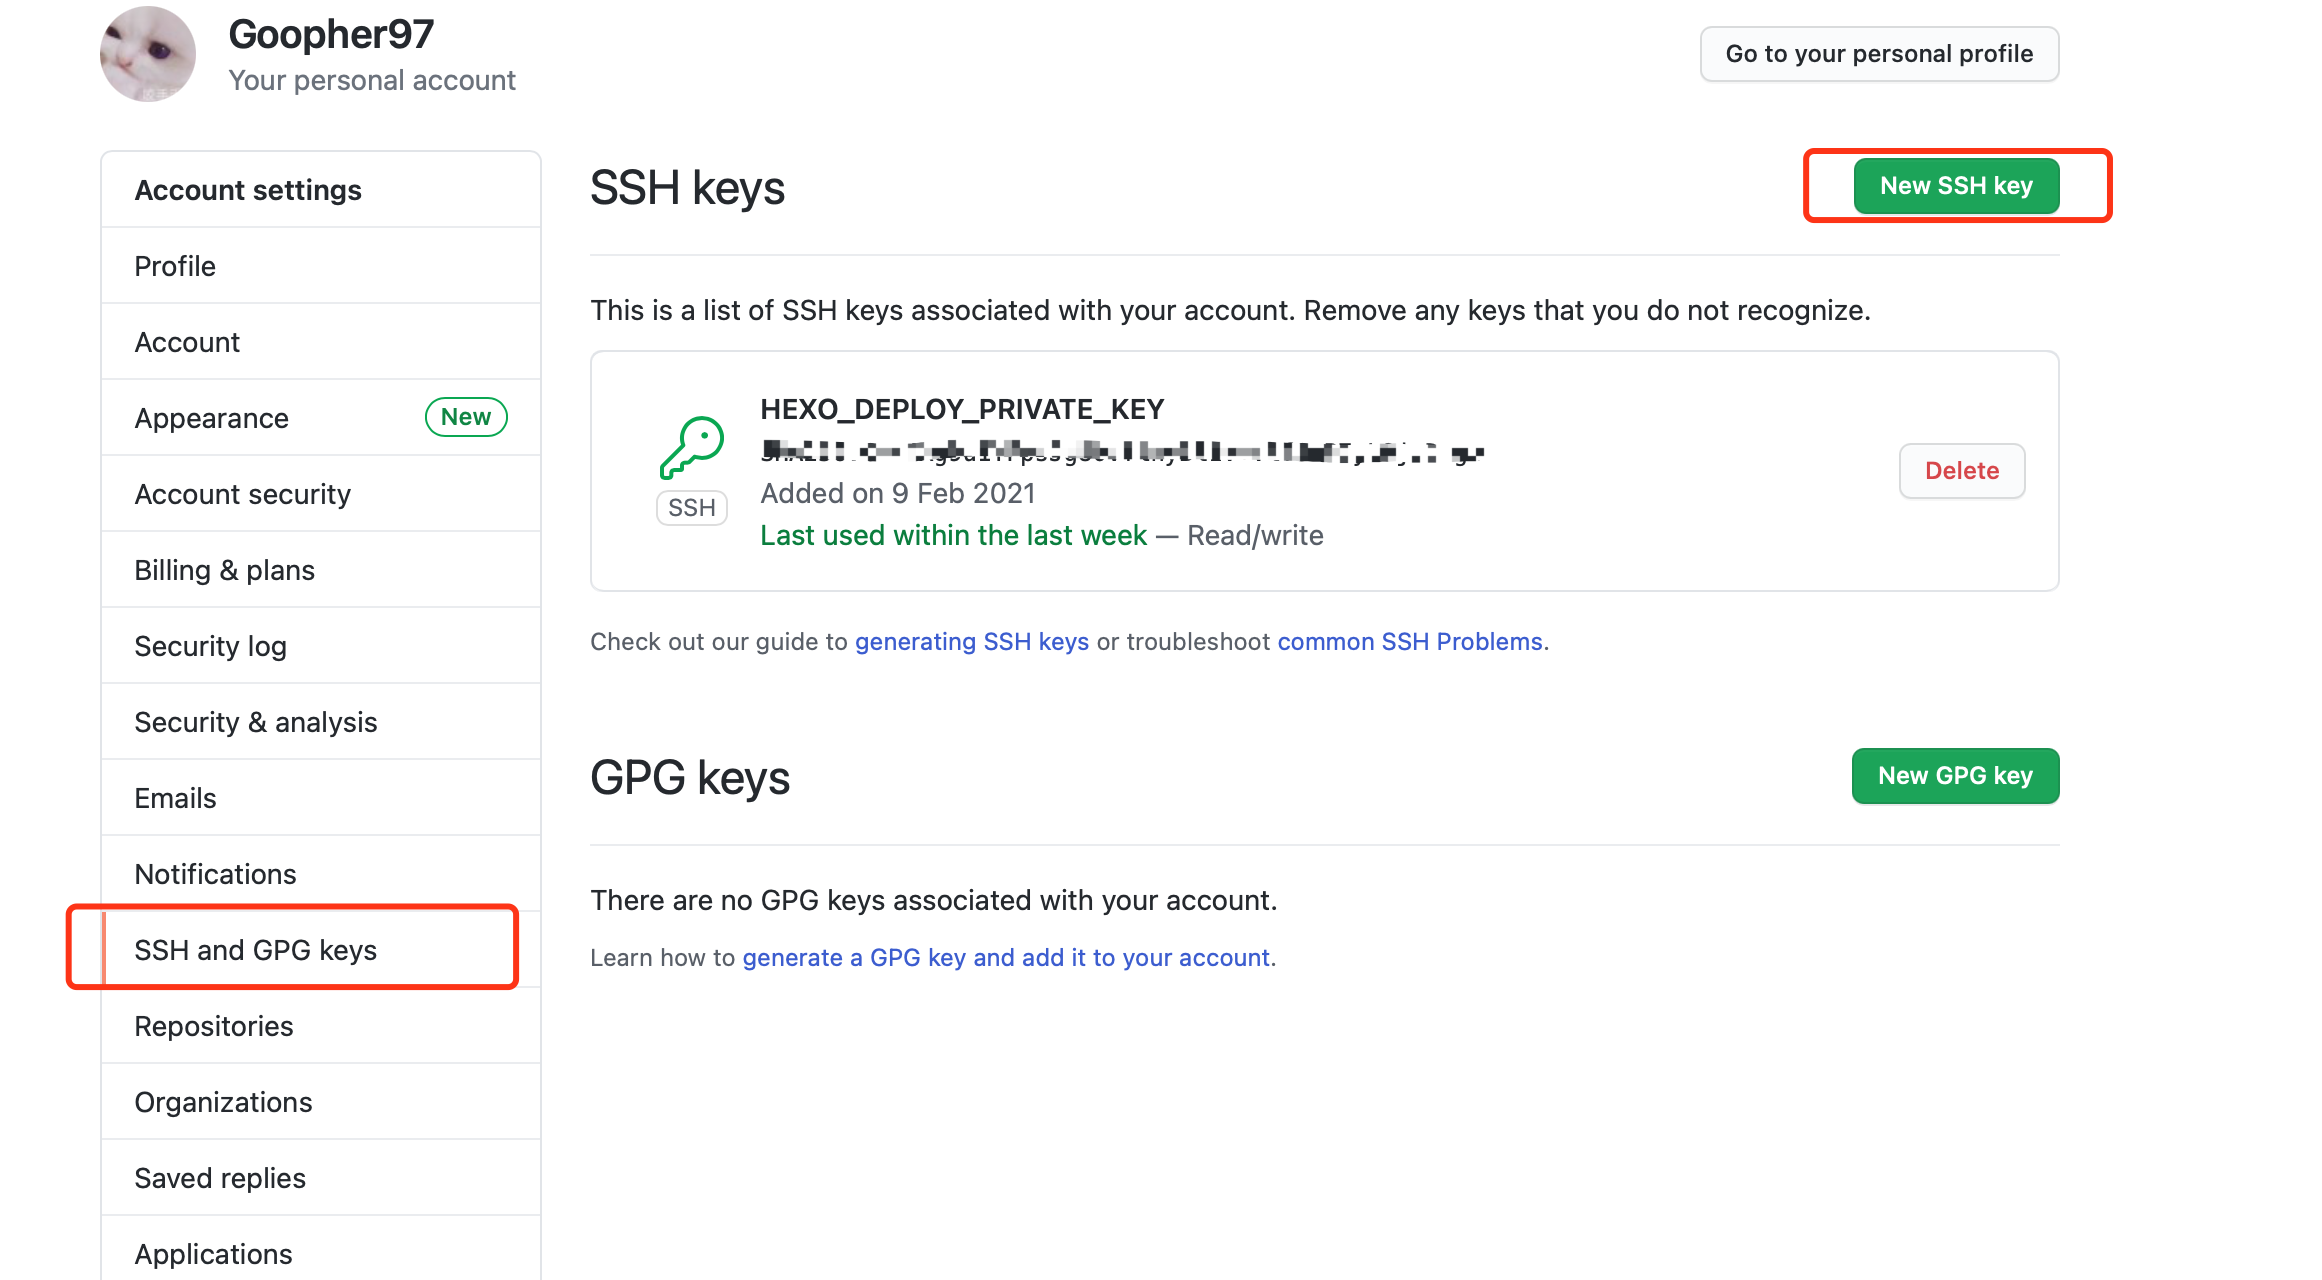Delete the HEXO_DEPLOY_PRIVATE_KEY

1962,471
